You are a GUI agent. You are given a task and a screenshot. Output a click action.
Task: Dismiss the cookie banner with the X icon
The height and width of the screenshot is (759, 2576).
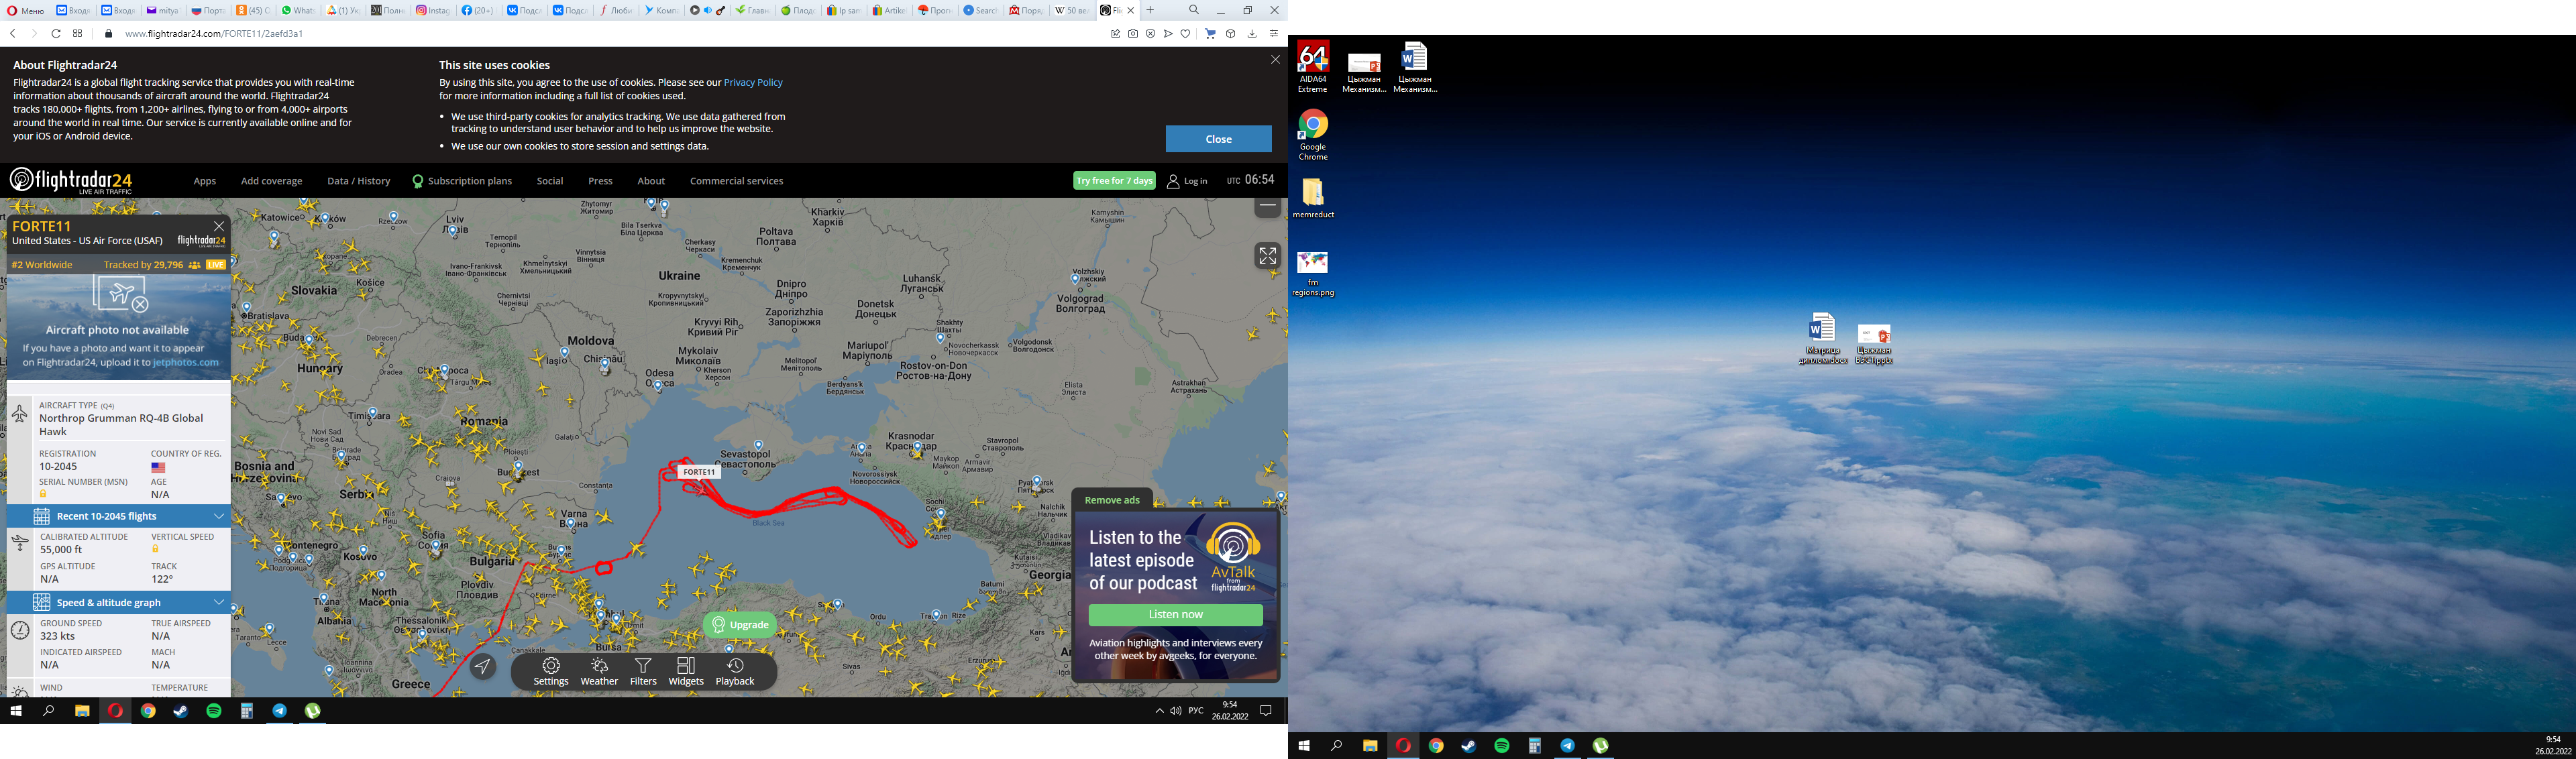point(1275,60)
